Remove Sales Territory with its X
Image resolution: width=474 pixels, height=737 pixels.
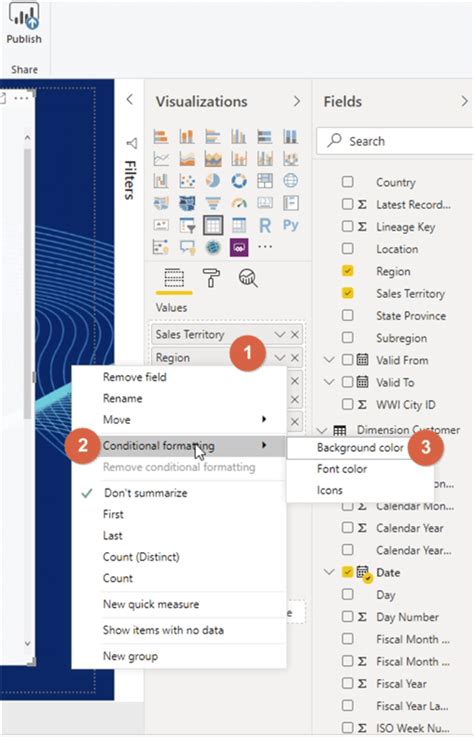(x=295, y=335)
